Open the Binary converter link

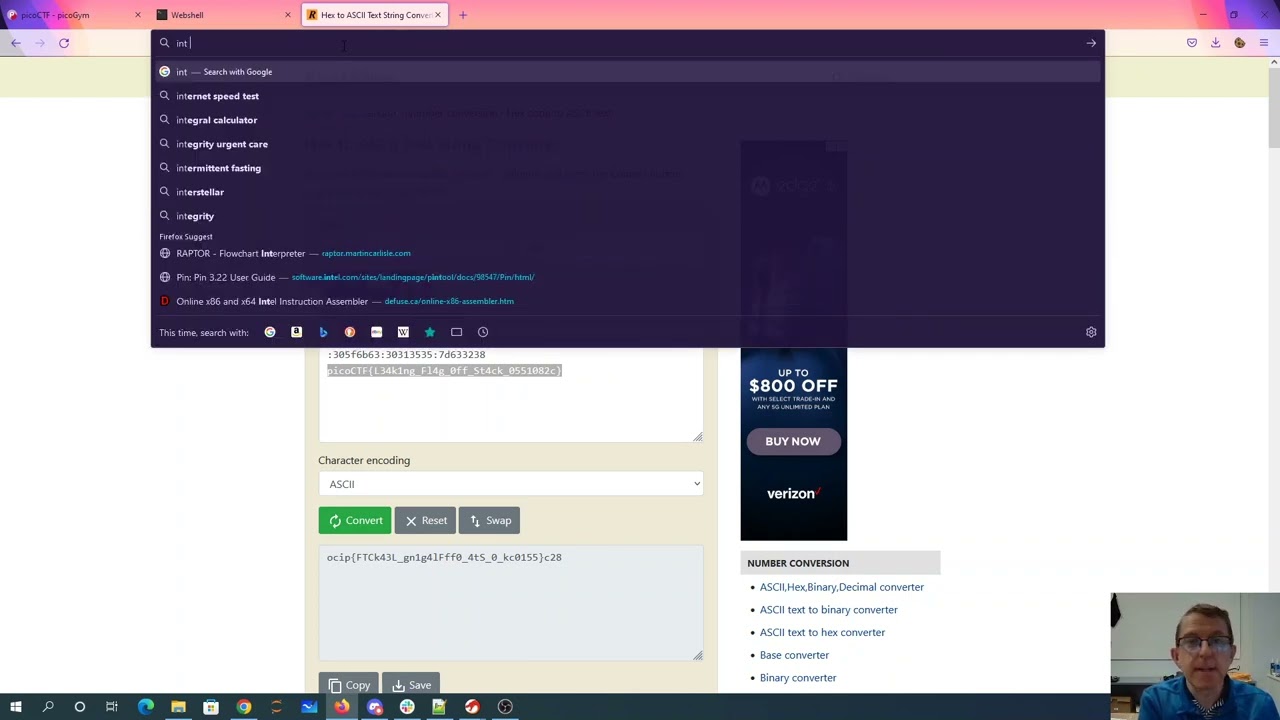(798, 678)
